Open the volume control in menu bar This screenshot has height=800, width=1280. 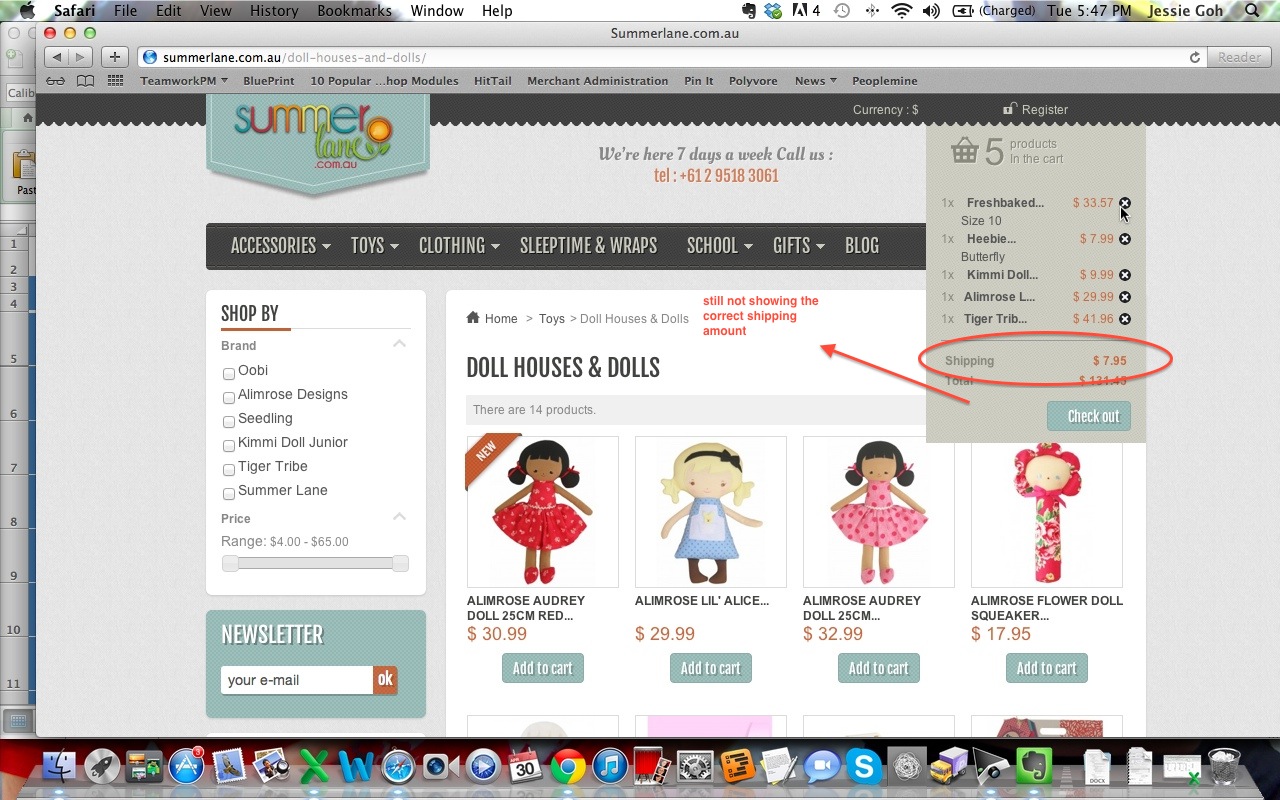tap(931, 11)
